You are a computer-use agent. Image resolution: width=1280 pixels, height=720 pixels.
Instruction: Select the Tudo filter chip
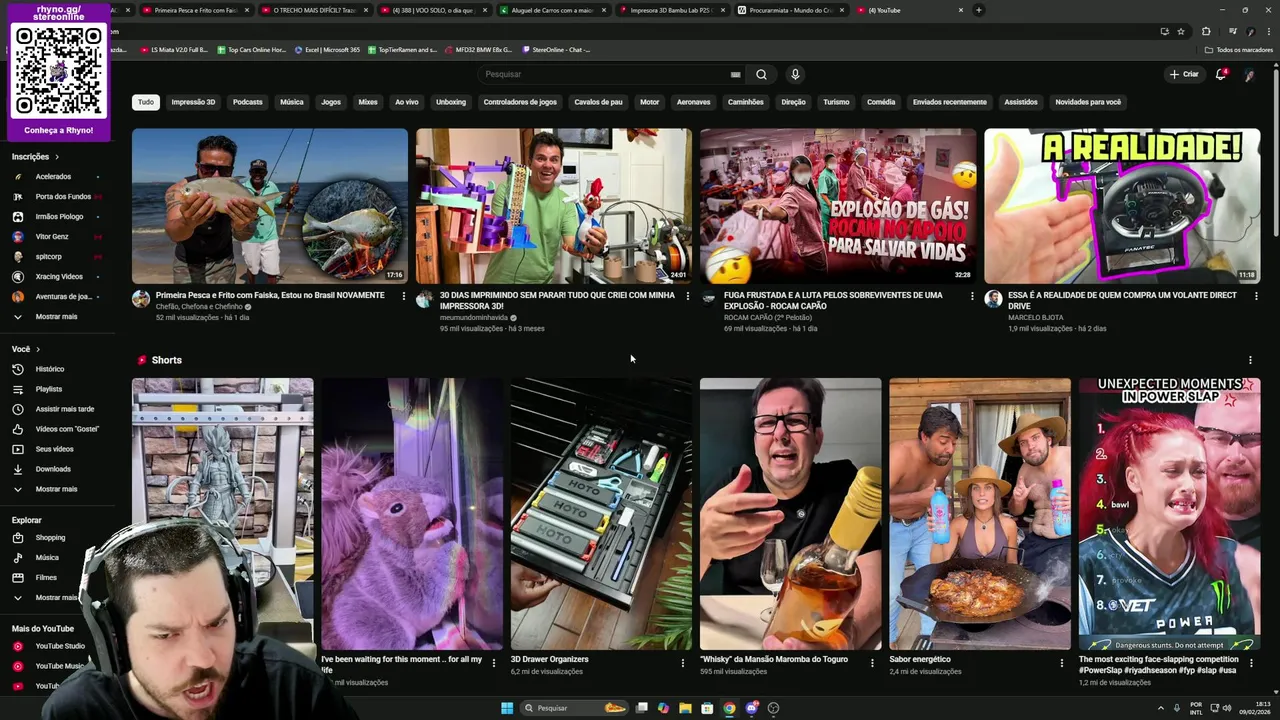tap(146, 102)
